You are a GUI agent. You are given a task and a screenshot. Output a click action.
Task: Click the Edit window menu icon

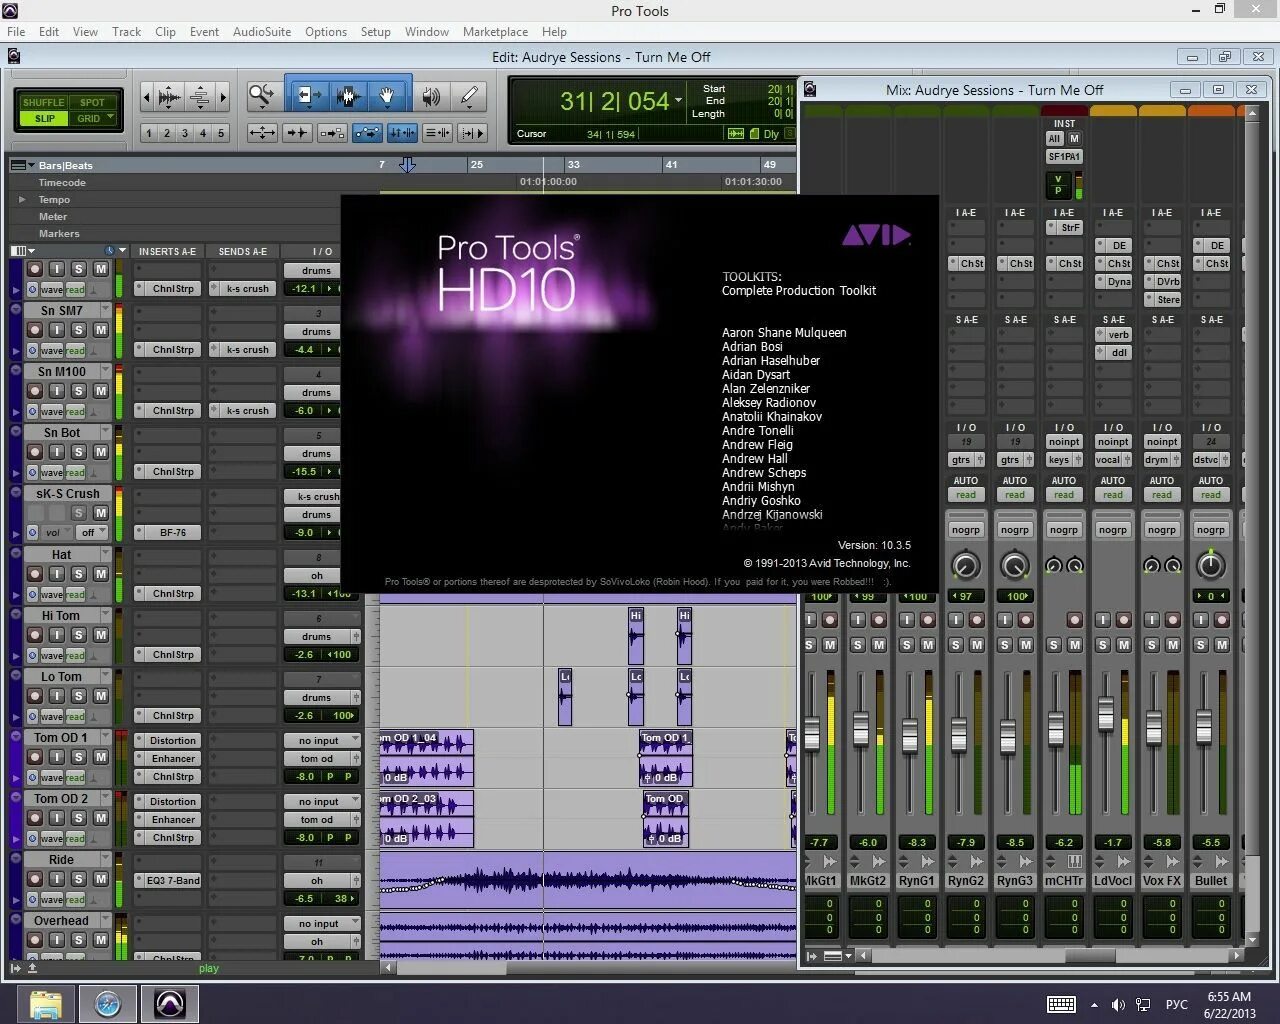[14, 57]
